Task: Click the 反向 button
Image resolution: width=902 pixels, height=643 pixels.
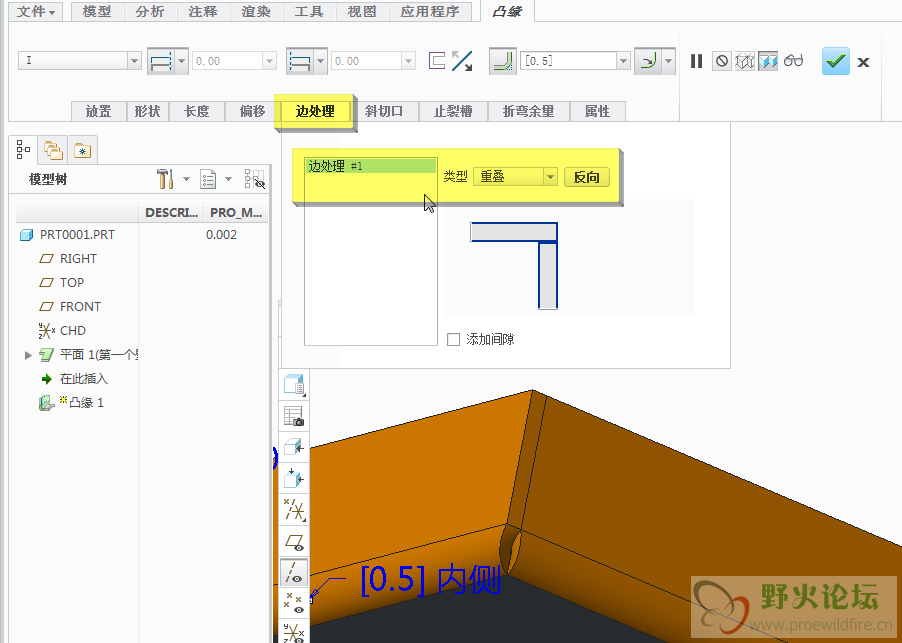Action: 586,177
